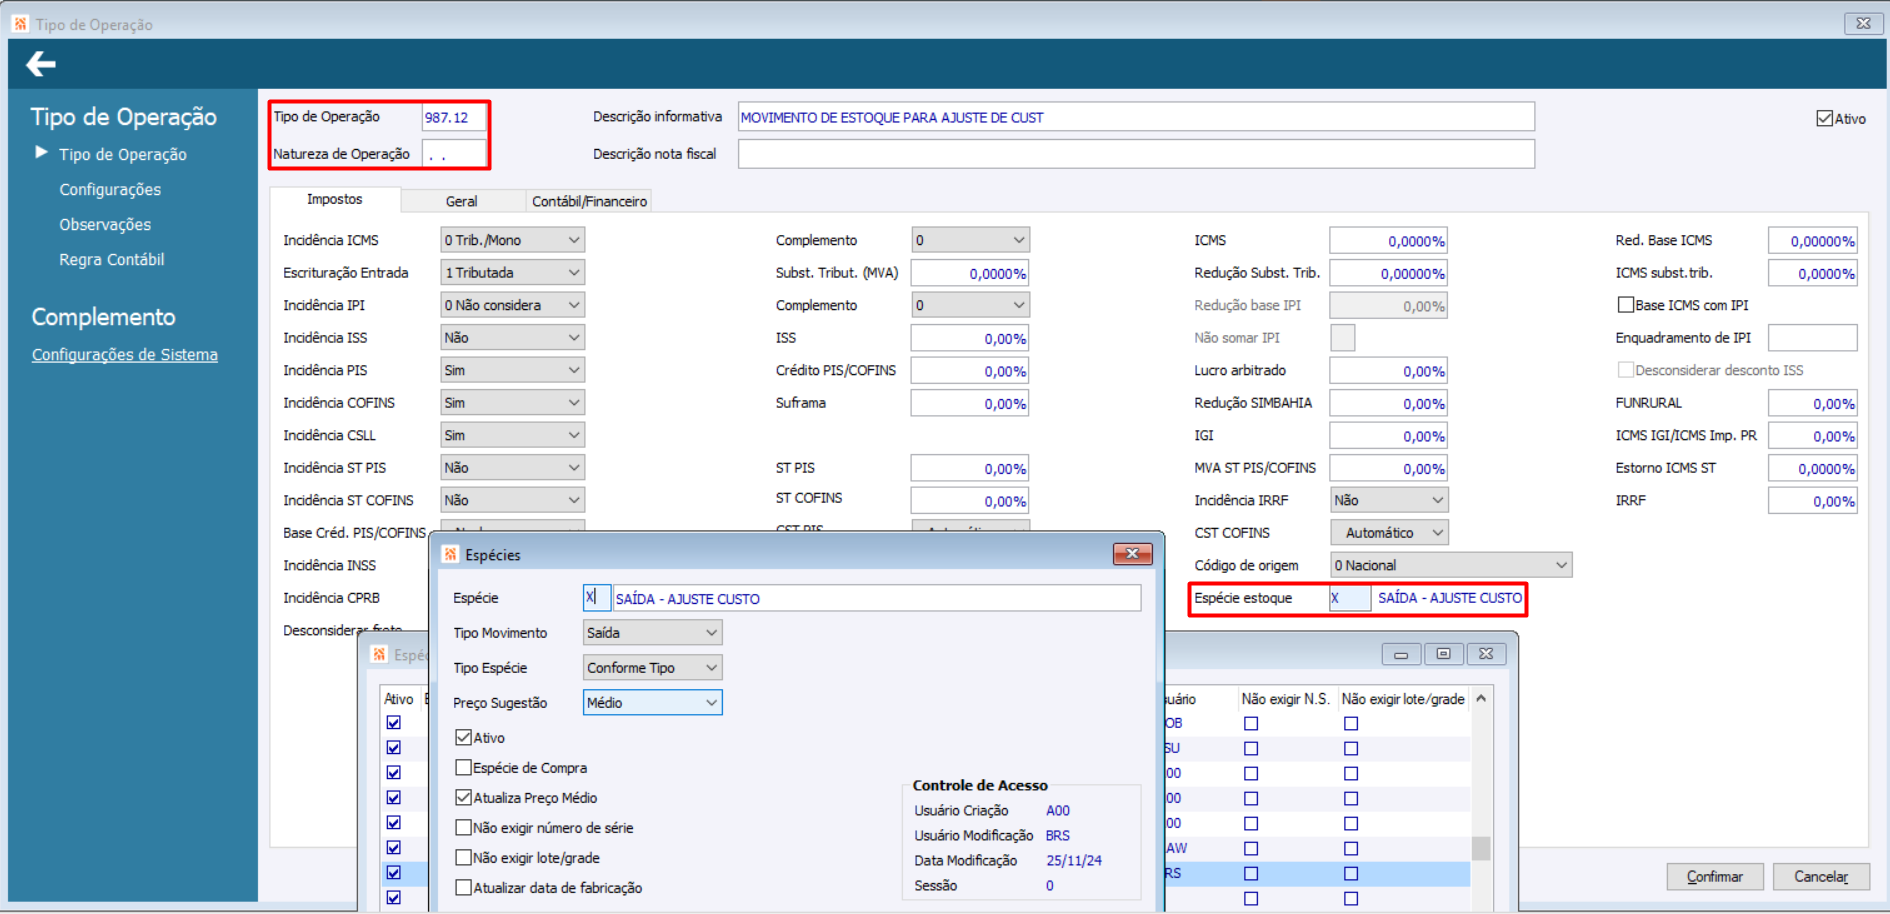Click the scroll-up arrow of the Espécies list
Viewport: 1890px width, 914px height.
point(1481,699)
